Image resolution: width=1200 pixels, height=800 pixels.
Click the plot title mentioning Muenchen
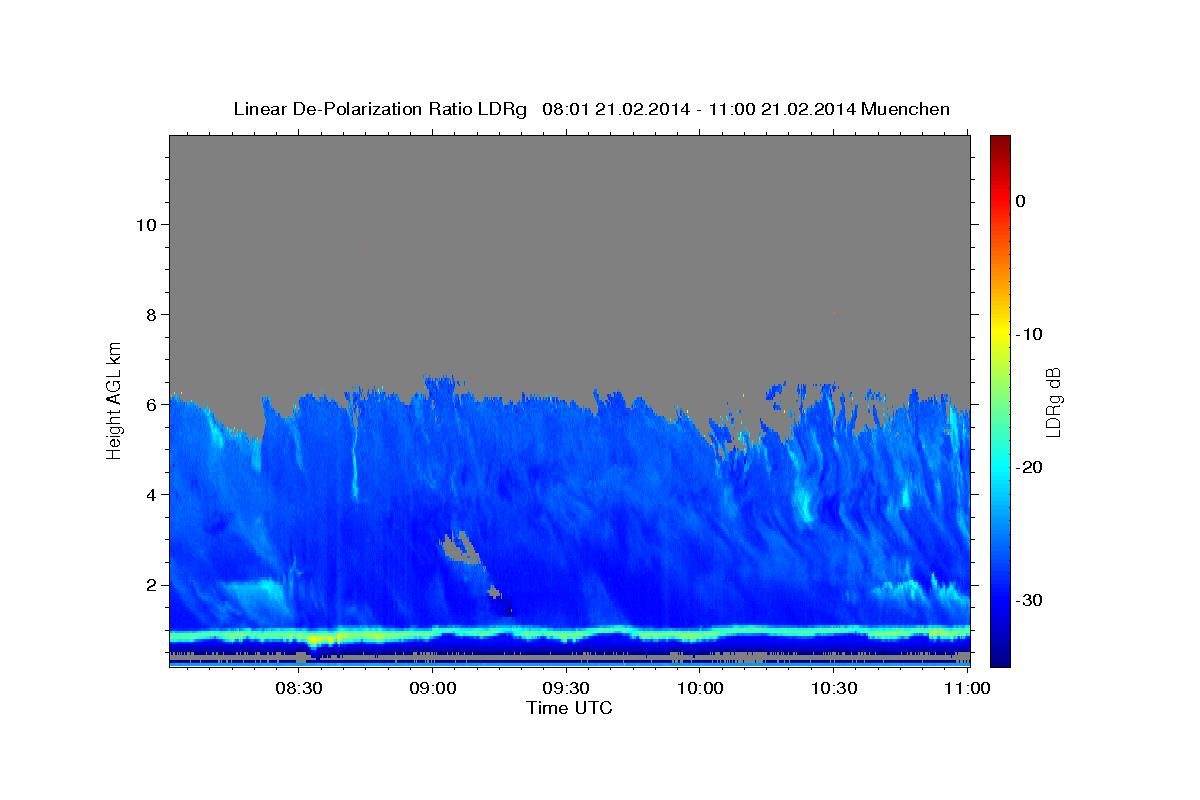(x=591, y=109)
